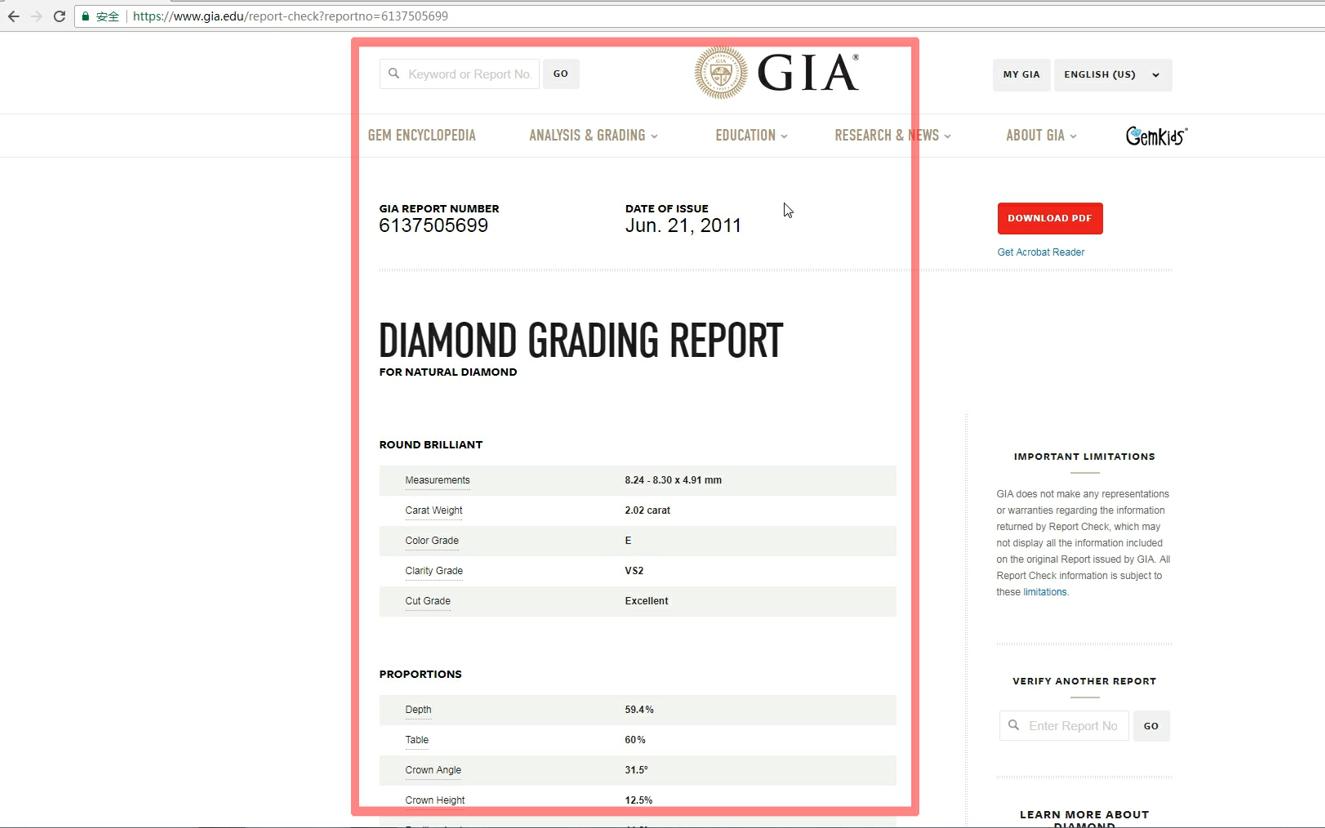Open the English (US) language dropdown
Image resolution: width=1325 pixels, height=828 pixels.
pos(1112,75)
